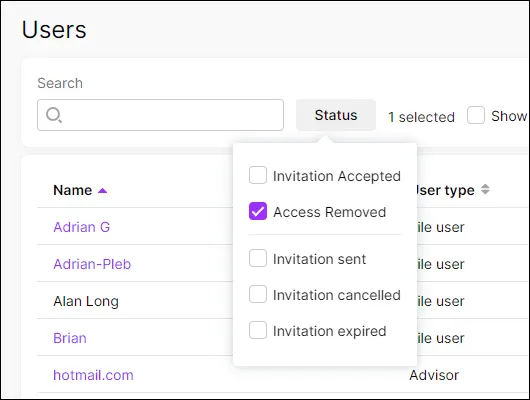Toggle the Show checkbox beside 1 selected
Viewport: 530px width, 400px height.
476,115
